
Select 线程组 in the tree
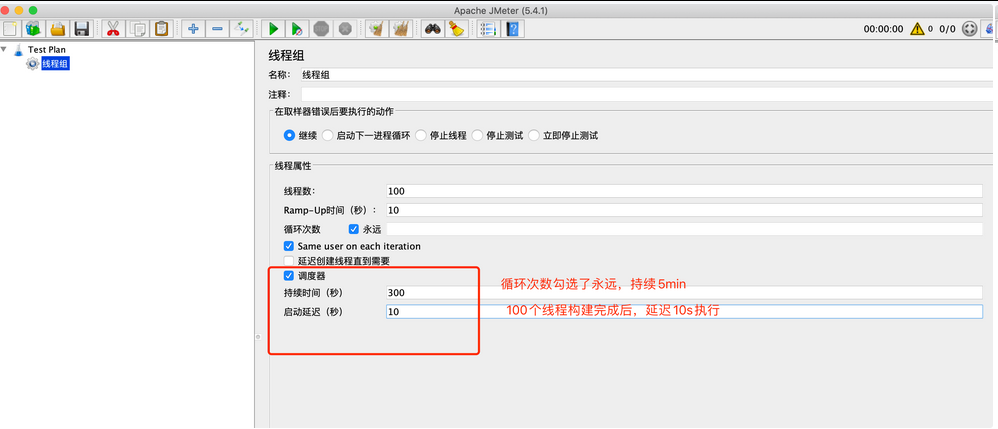click(x=55, y=63)
